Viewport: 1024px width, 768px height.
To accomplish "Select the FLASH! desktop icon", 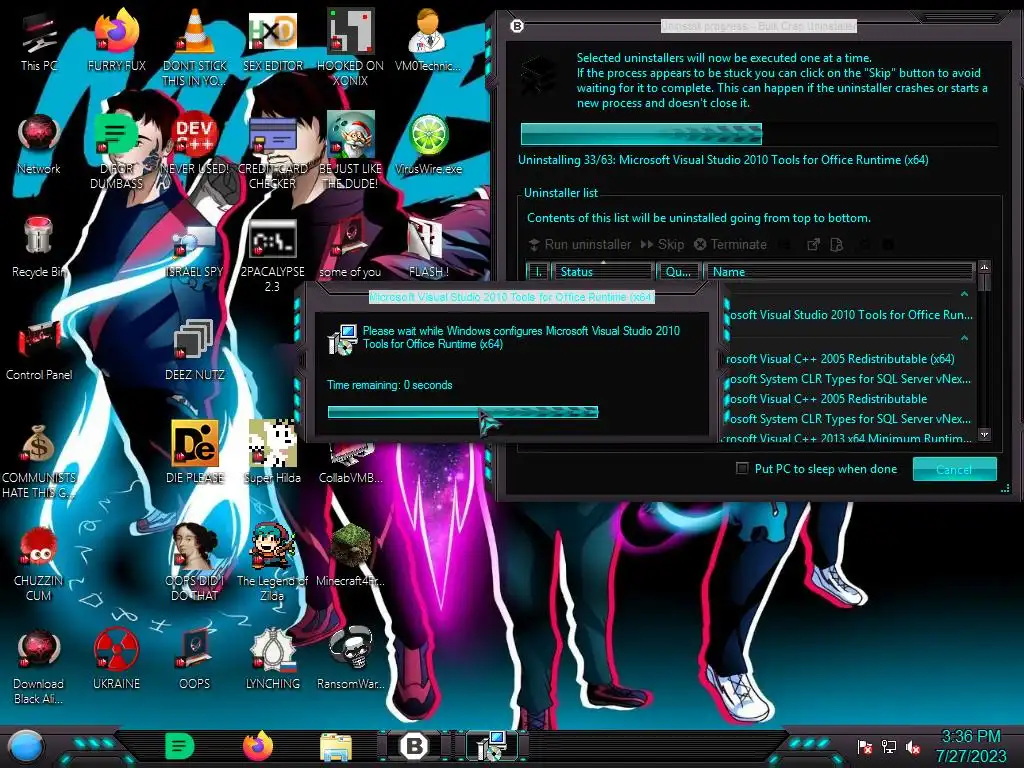I will pos(428,248).
